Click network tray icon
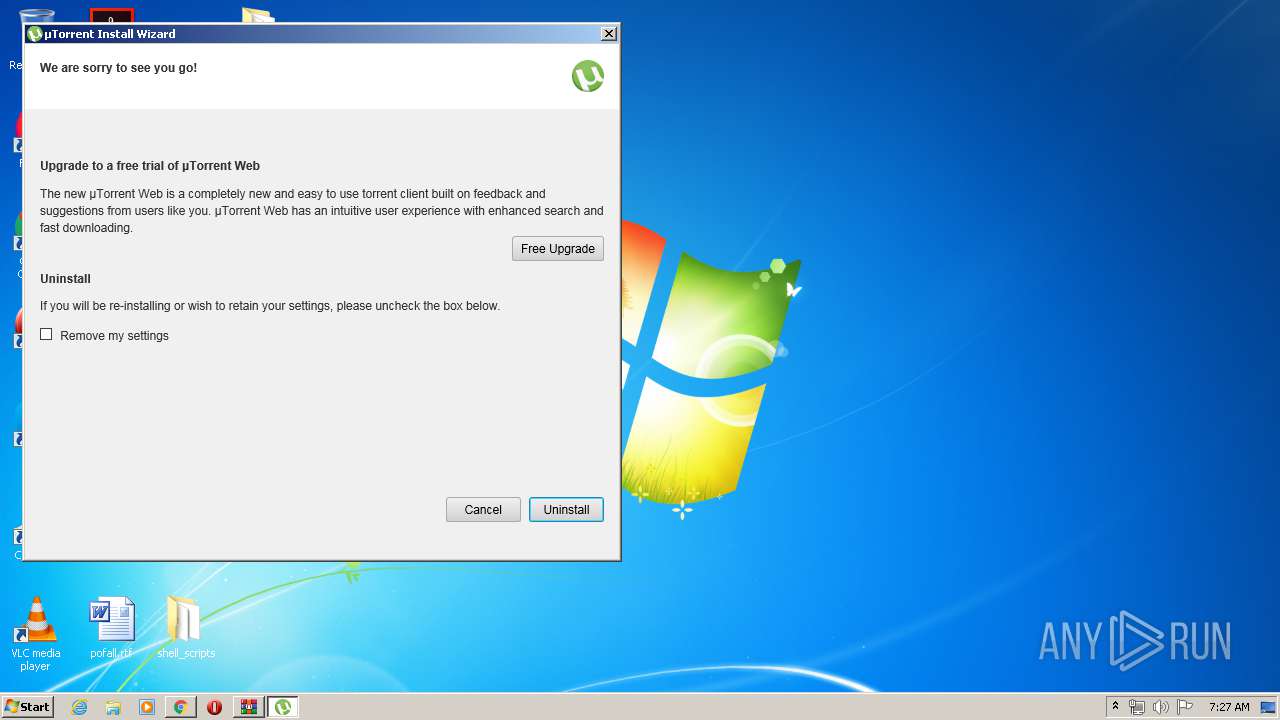1280x720 pixels. (x=1137, y=707)
